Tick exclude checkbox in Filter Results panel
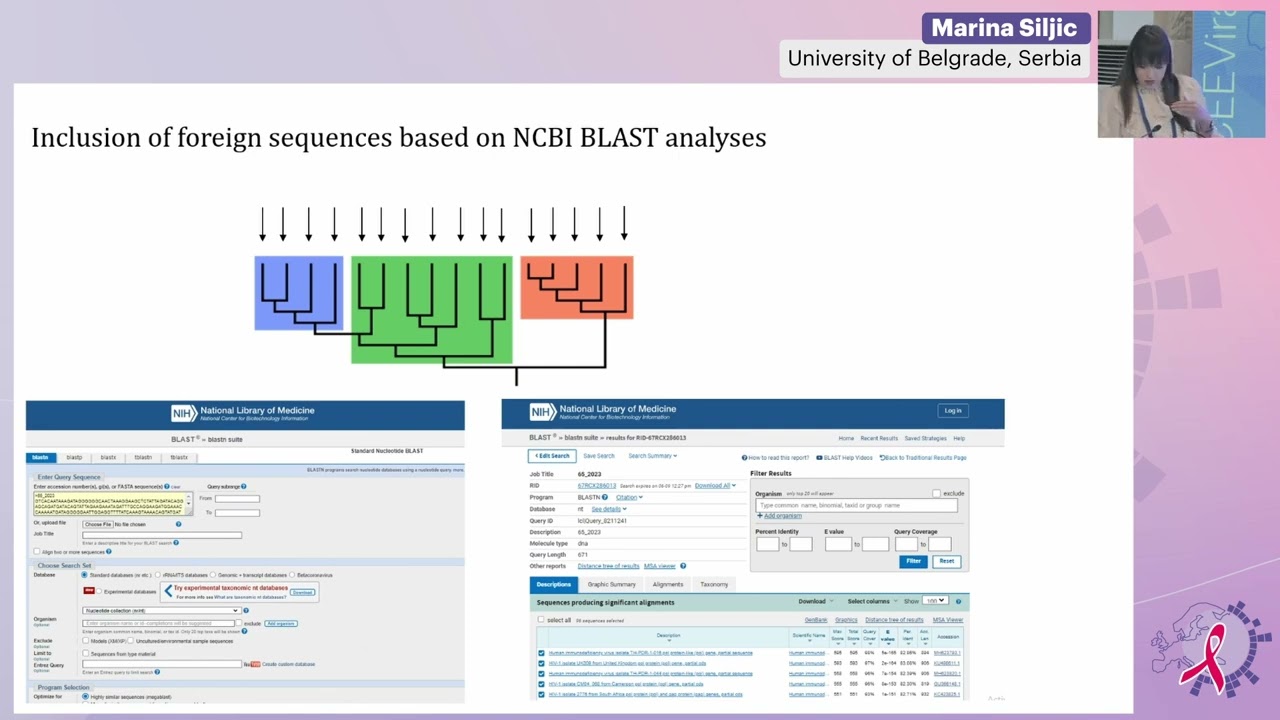Image resolution: width=1280 pixels, height=720 pixels. [936, 493]
